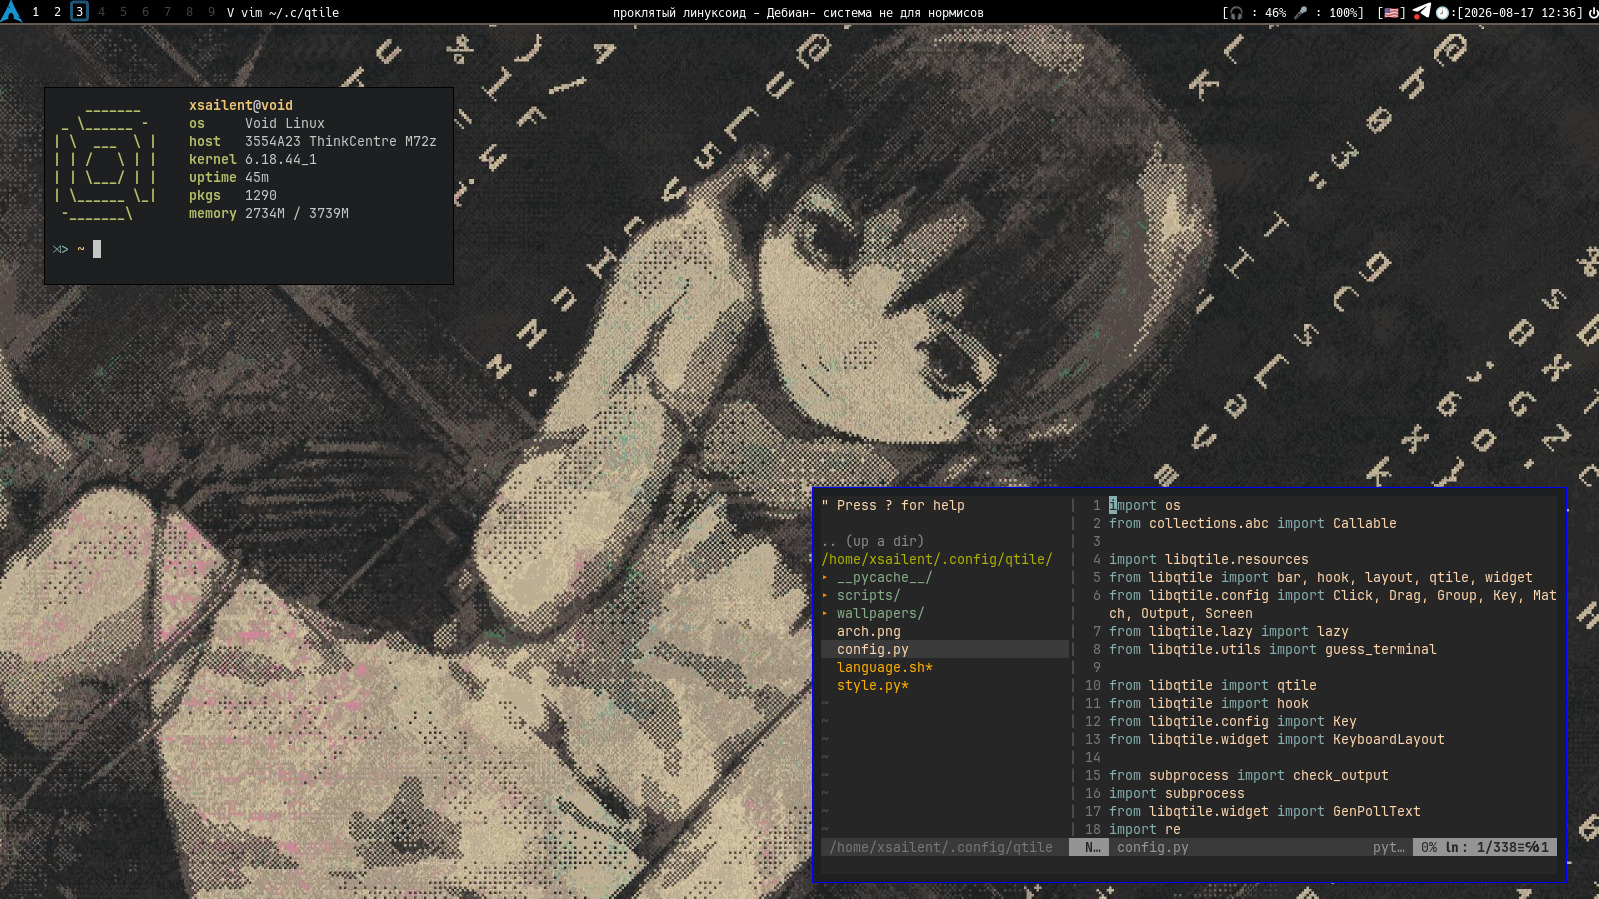Go up a dir in NERDTree

pyautogui.click(x=872, y=541)
